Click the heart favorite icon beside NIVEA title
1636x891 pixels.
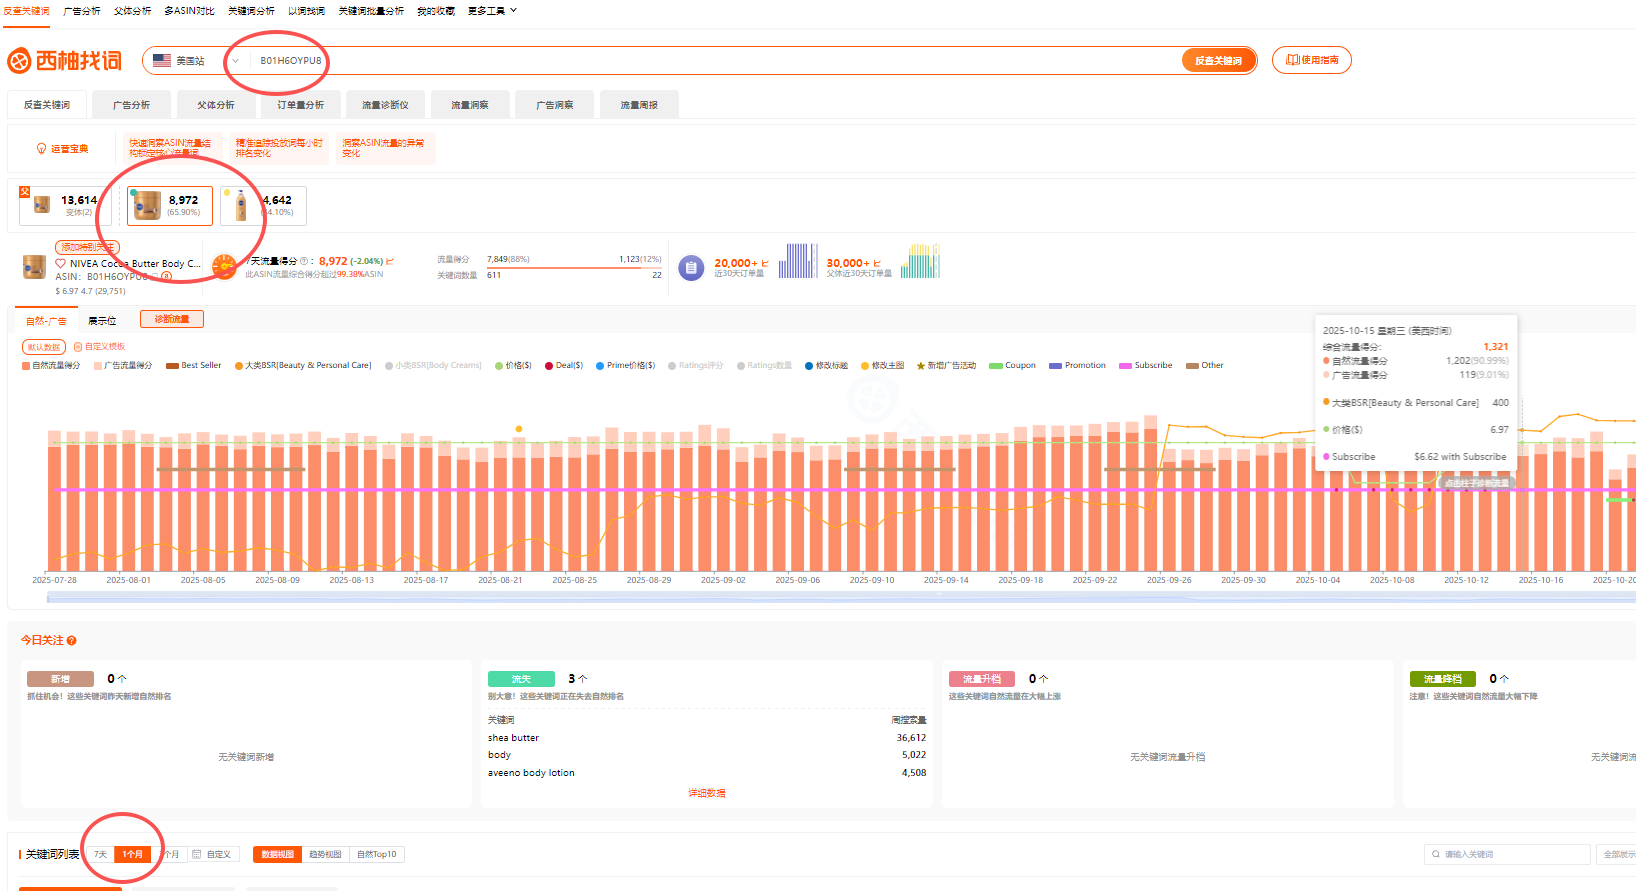(60, 264)
